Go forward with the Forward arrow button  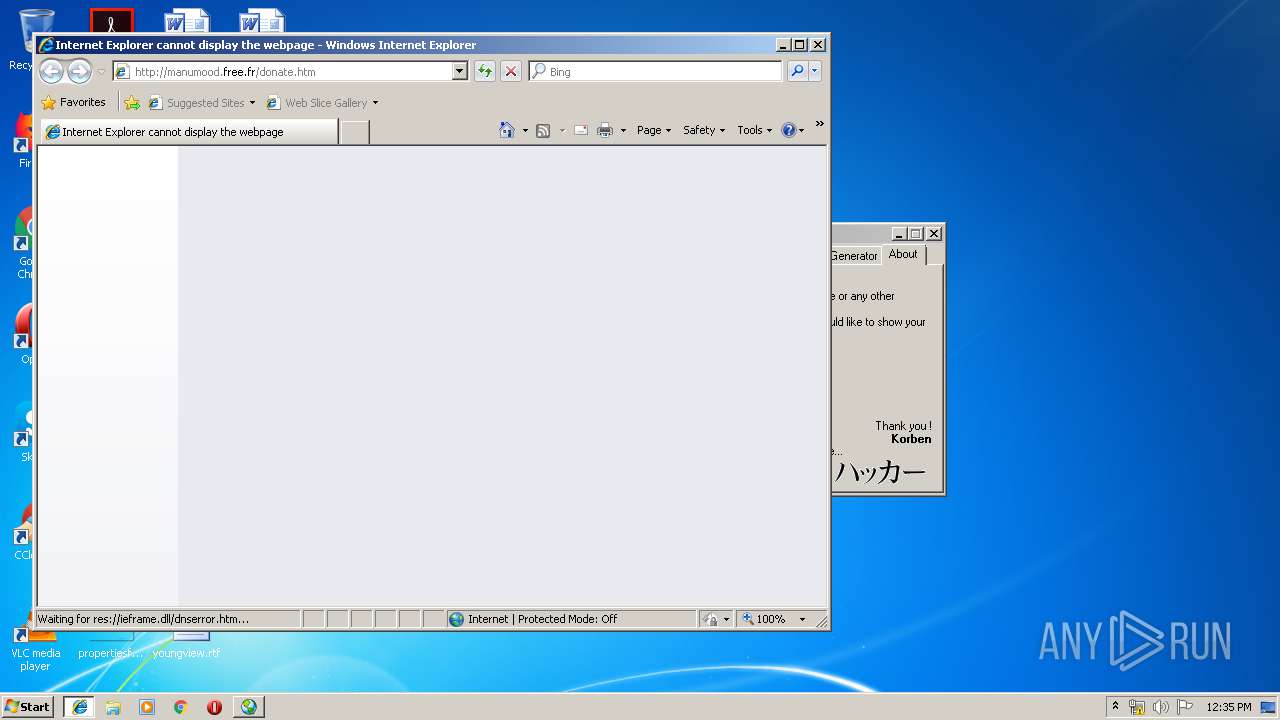coord(79,71)
